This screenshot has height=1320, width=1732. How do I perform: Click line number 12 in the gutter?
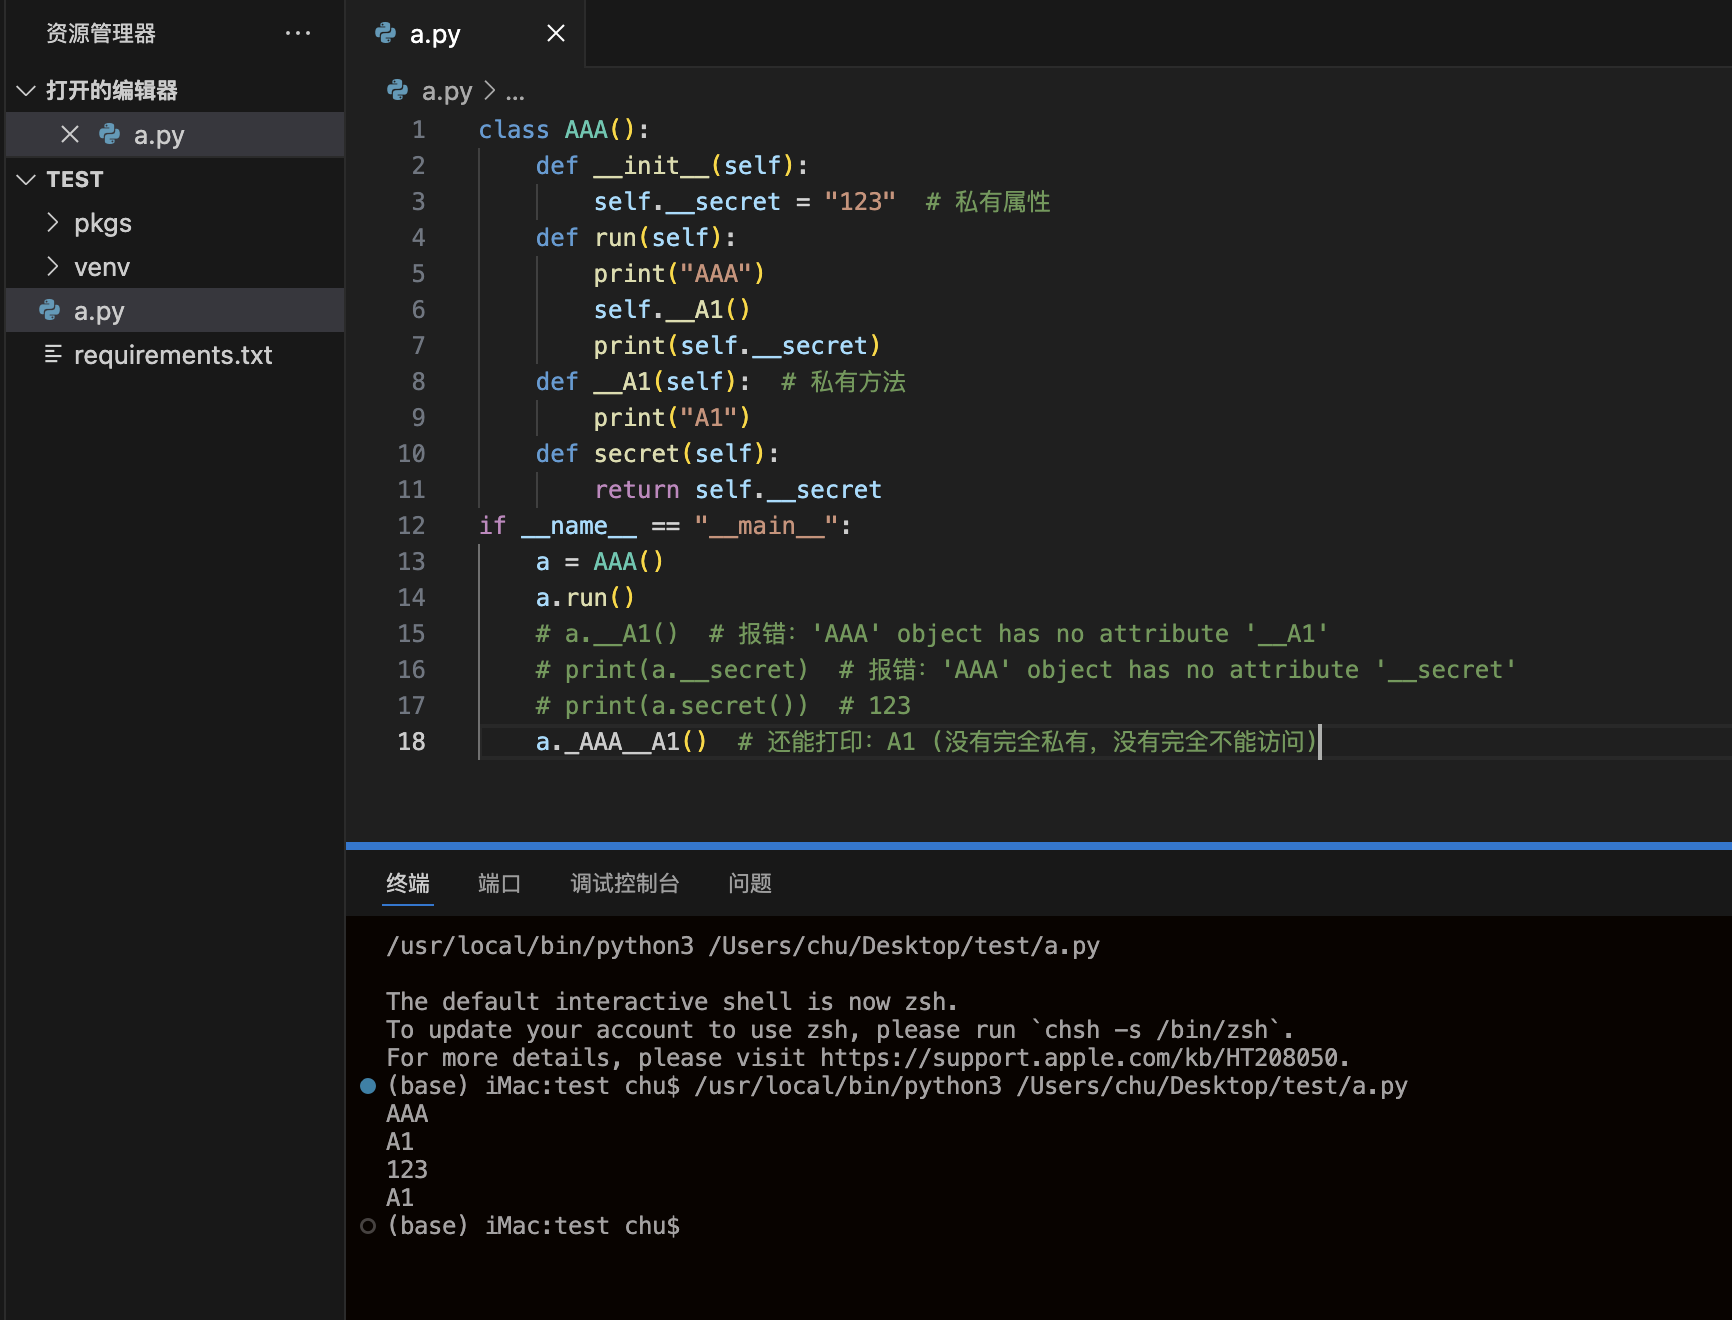pos(411,525)
